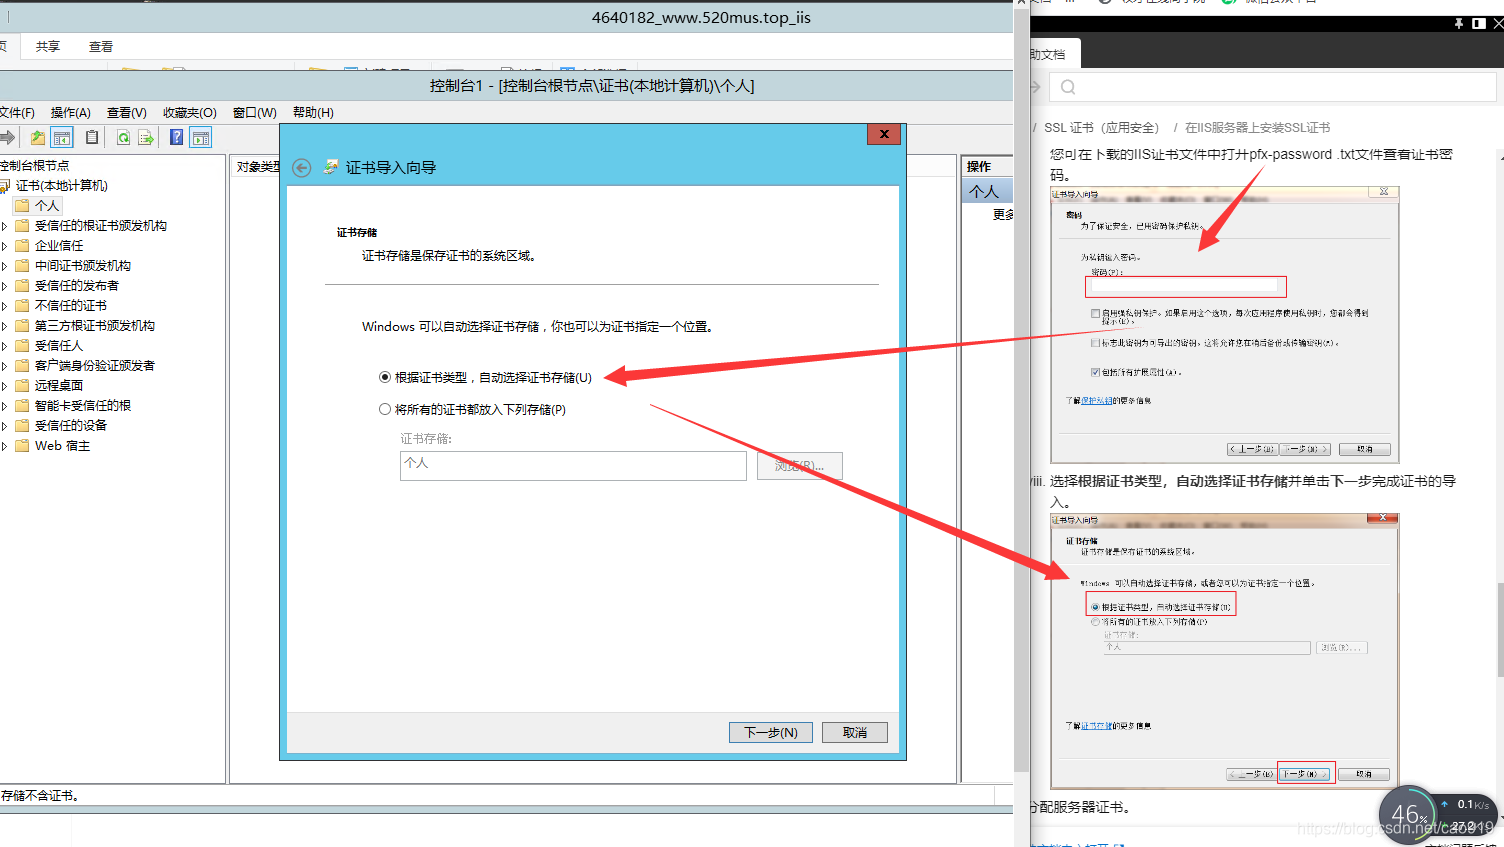1504x847 pixels.
Task: Click the green Refresh toolbar icon
Action: (123, 138)
